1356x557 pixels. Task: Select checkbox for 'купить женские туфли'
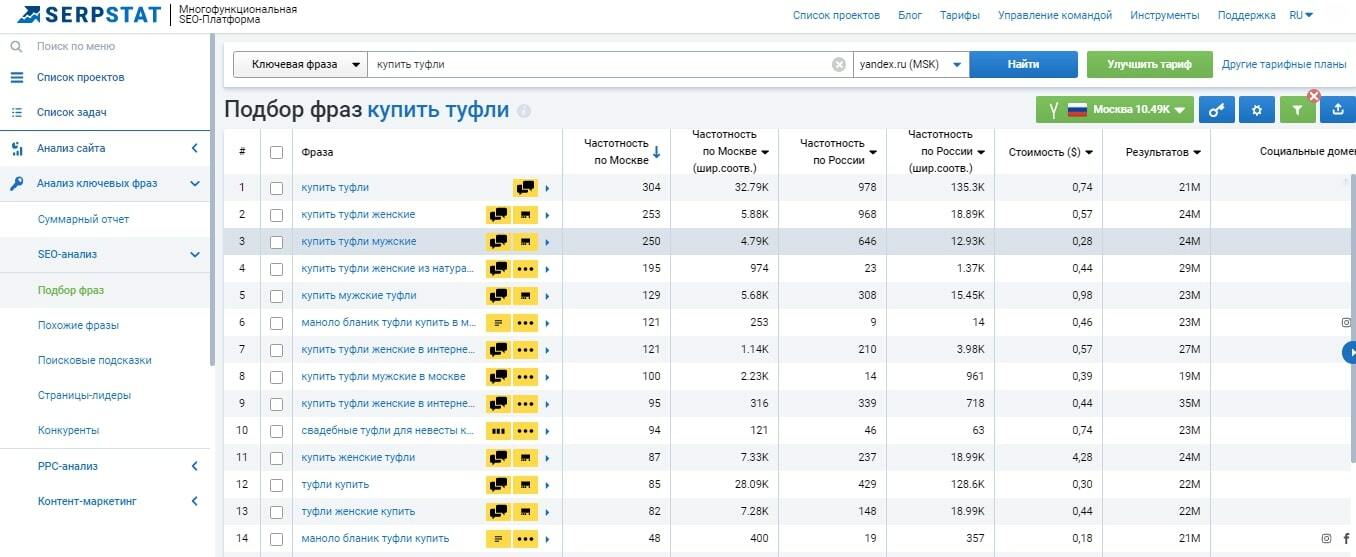(x=276, y=457)
